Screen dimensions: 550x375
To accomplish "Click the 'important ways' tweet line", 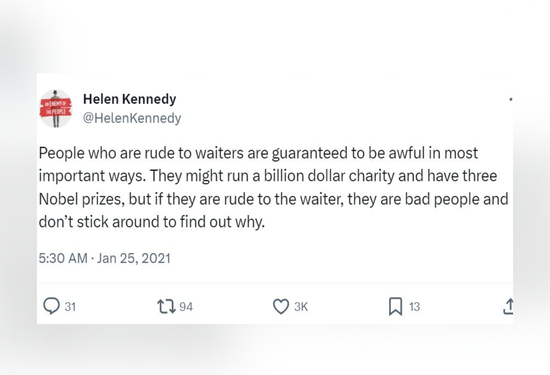I will (268, 176).
